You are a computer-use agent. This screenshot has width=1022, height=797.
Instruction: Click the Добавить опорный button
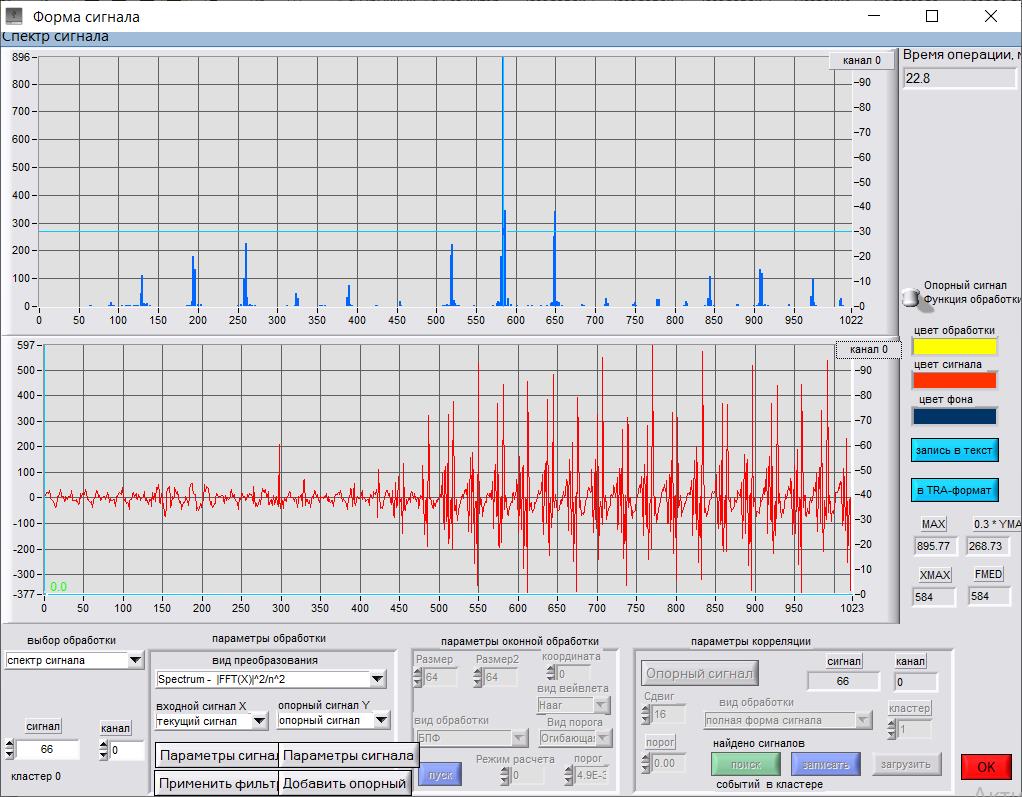345,783
